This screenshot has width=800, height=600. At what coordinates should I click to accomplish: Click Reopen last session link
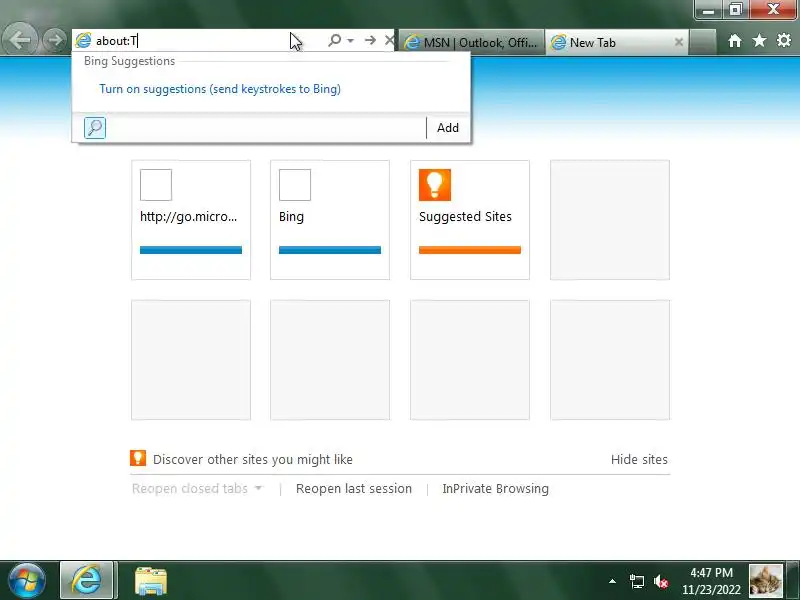click(354, 489)
